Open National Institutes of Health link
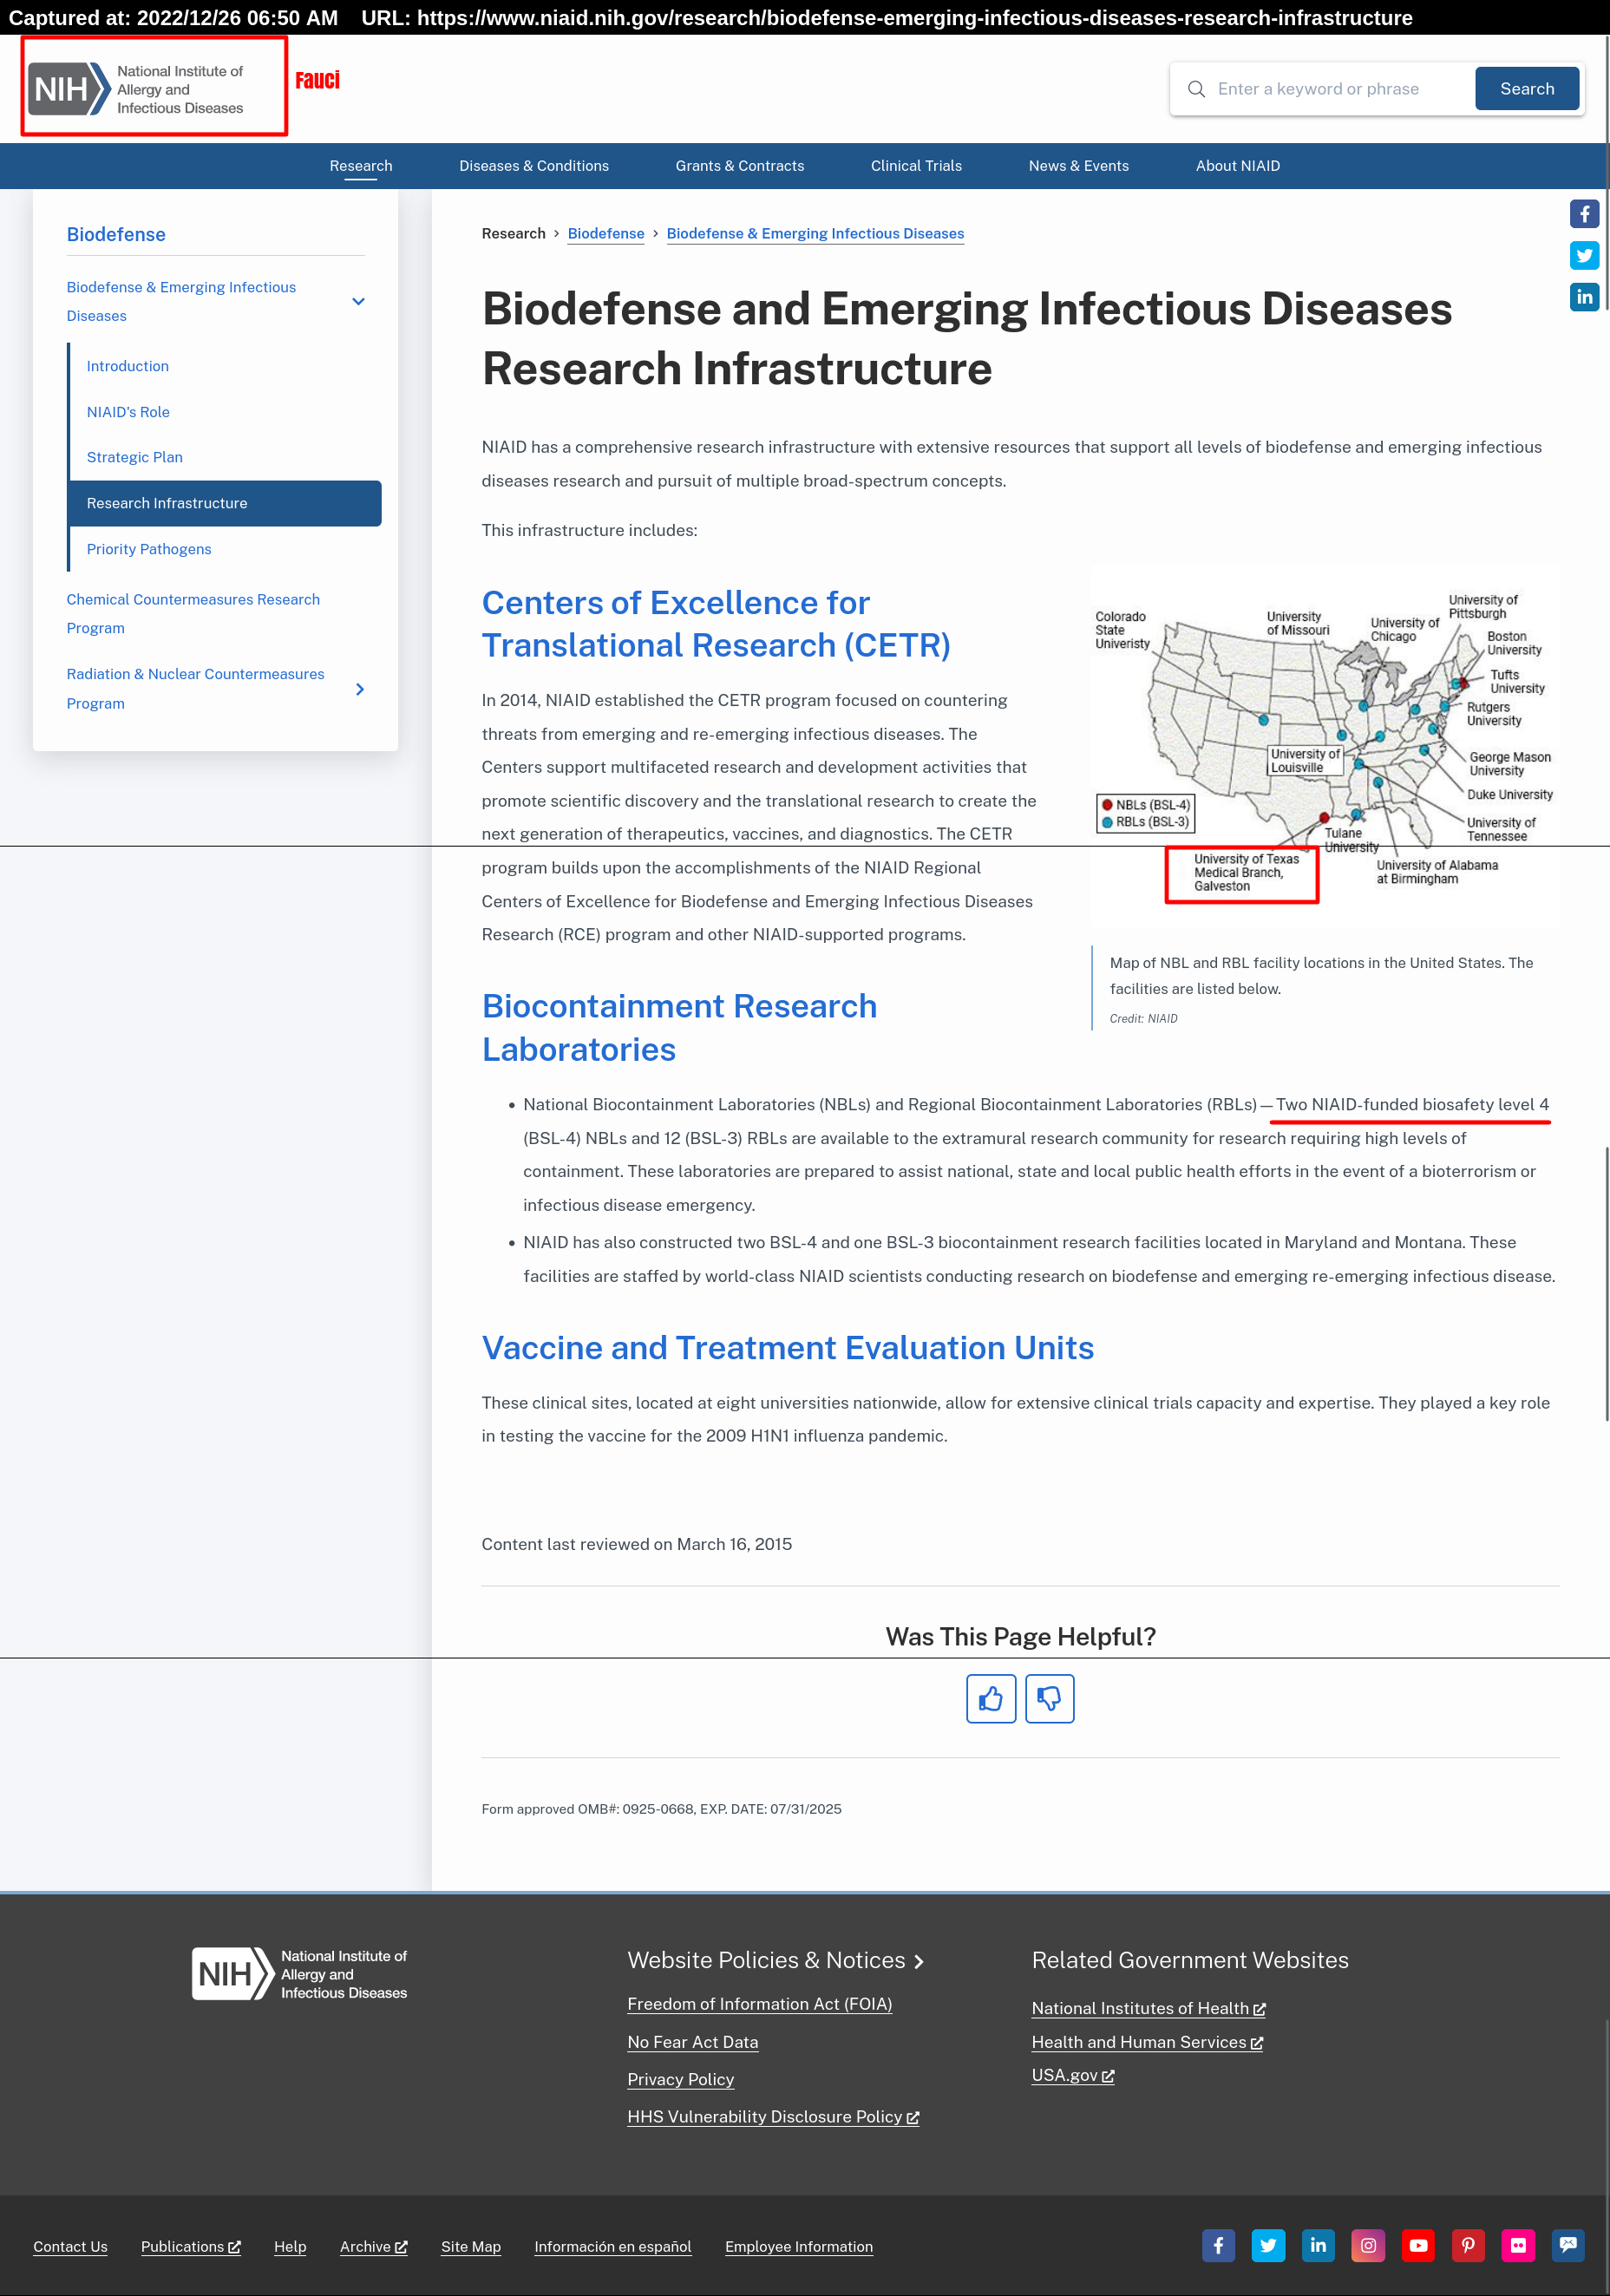 pyautogui.click(x=1148, y=2008)
